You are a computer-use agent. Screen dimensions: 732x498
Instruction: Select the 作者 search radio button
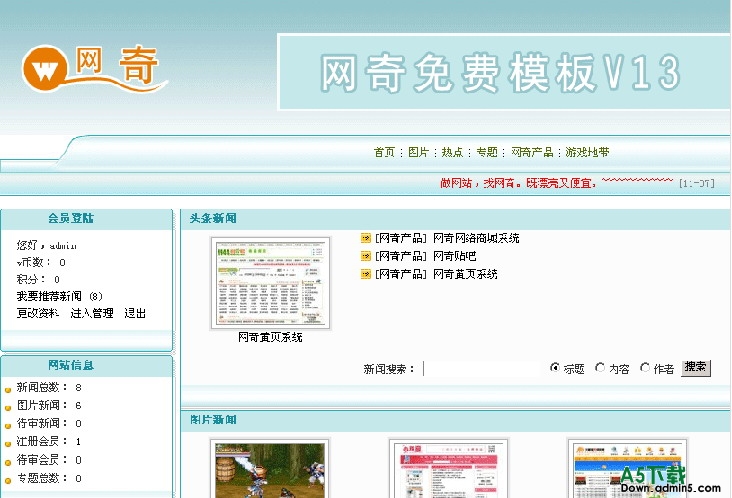tap(645, 368)
